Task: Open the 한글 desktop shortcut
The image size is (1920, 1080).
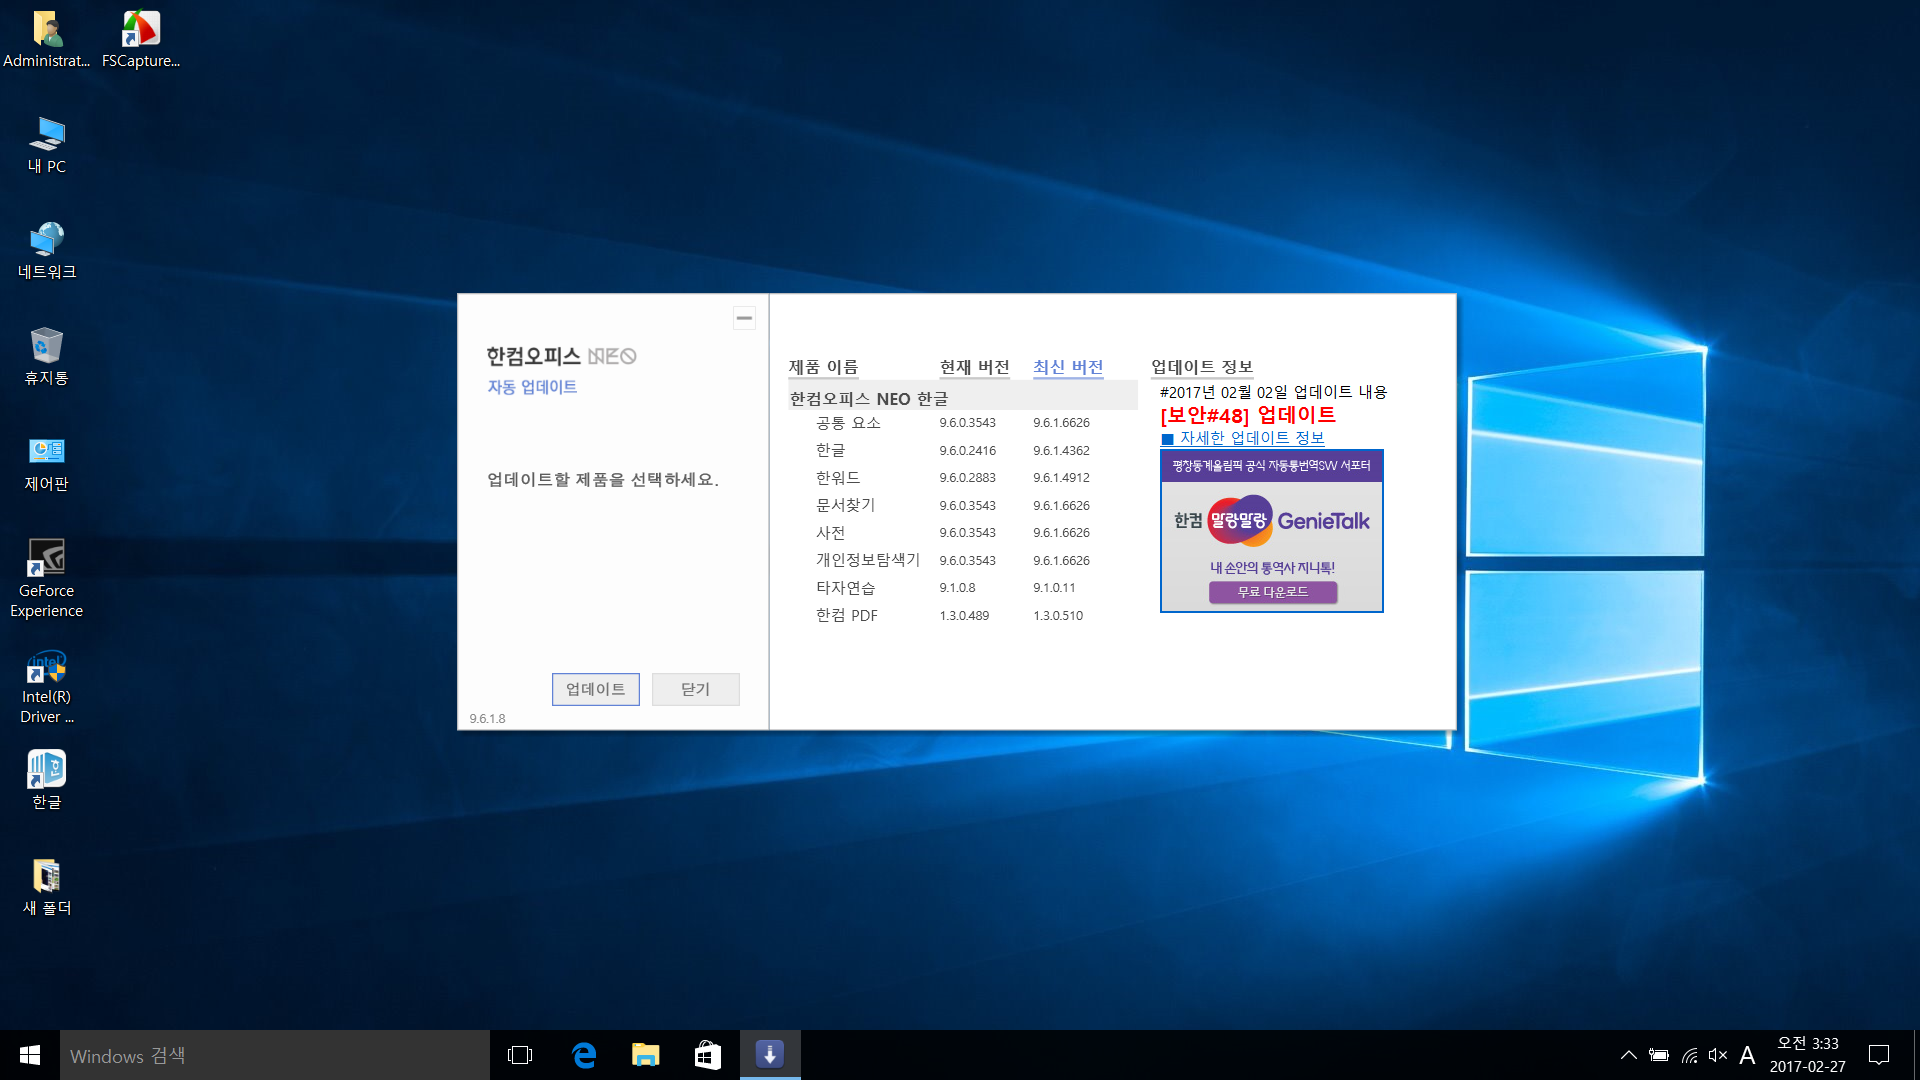Action: [46, 780]
